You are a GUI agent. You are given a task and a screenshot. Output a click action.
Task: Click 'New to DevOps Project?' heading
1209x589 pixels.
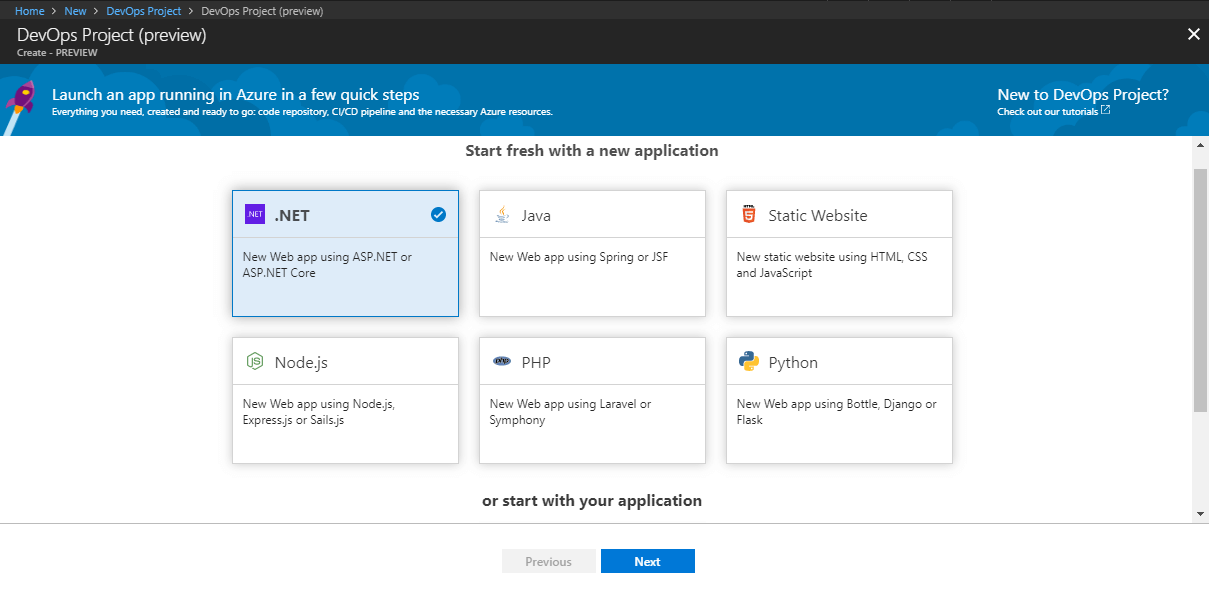coord(1083,95)
